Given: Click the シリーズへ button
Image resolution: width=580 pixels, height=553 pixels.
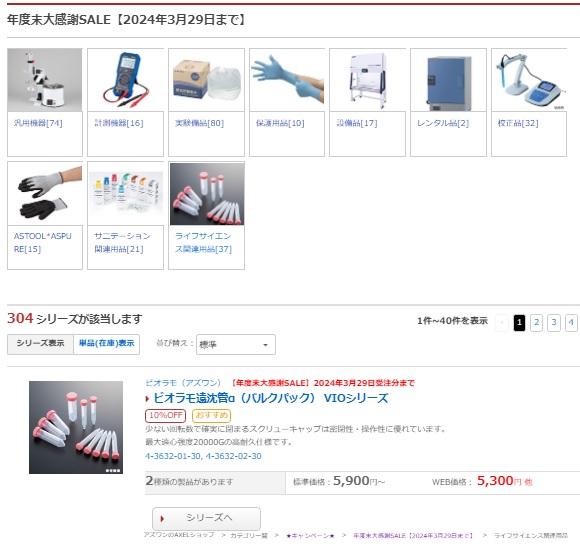Looking at the screenshot, I should pos(206,518).
